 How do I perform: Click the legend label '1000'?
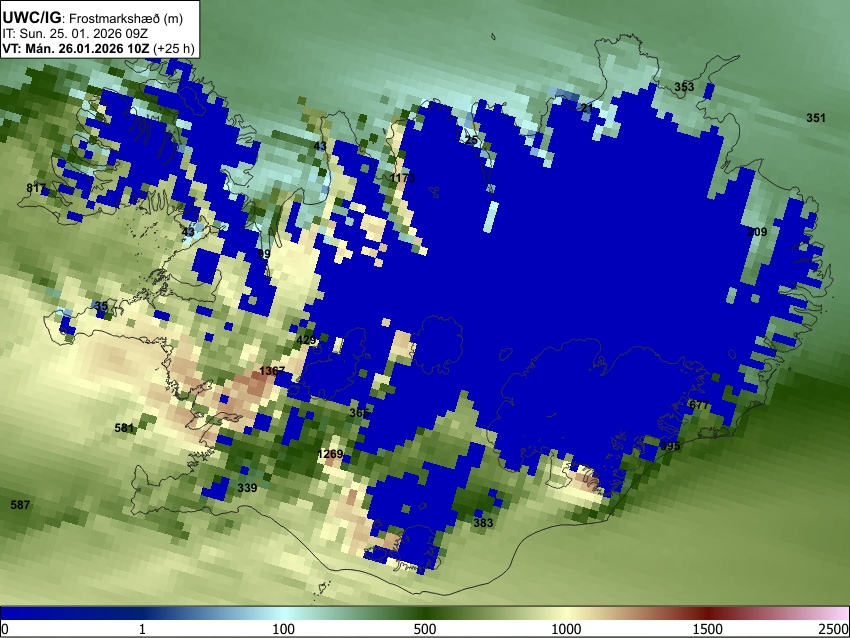[x=566, y=629]
